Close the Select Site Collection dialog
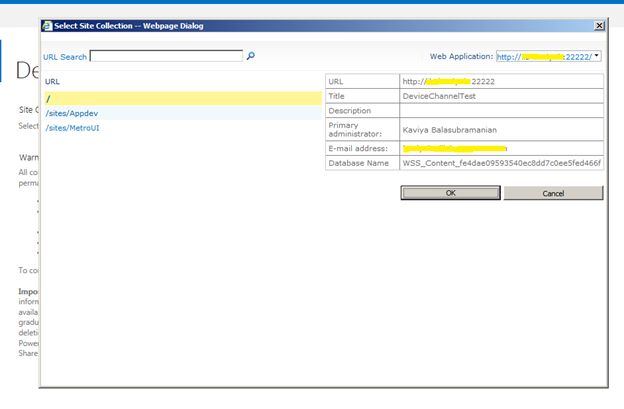Viewport: 624px width, 409px height. [599, 26]
